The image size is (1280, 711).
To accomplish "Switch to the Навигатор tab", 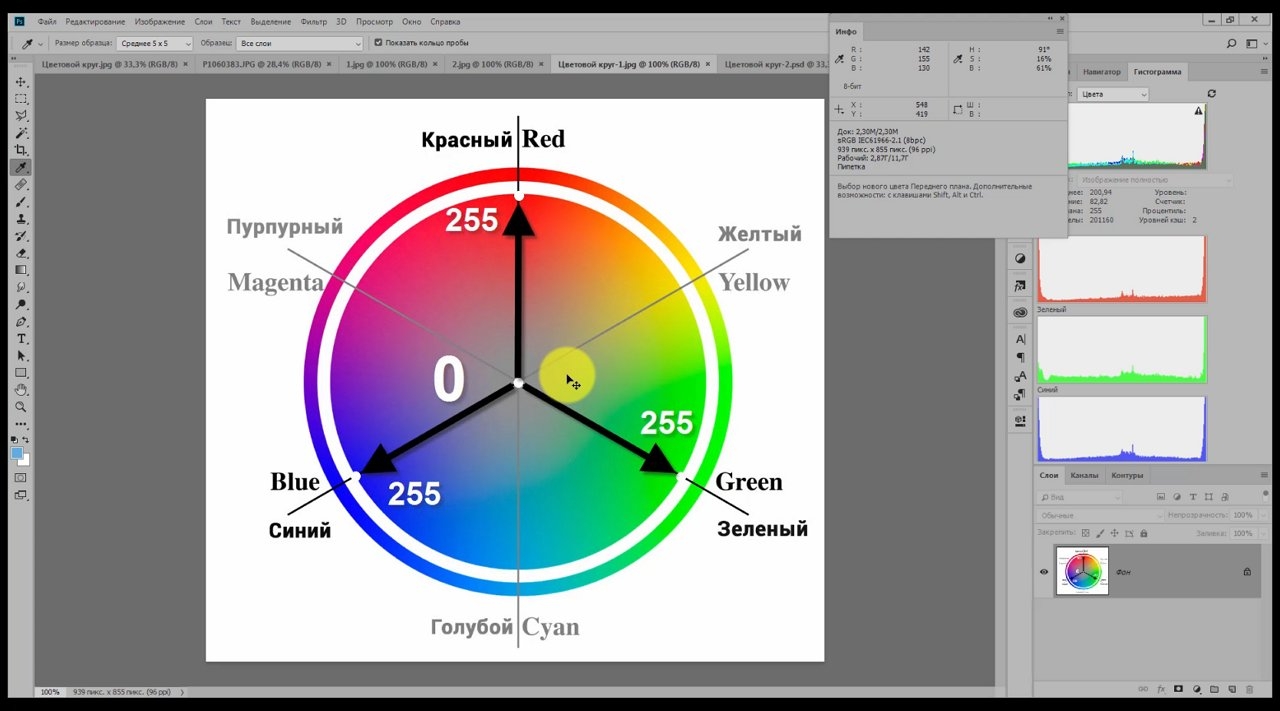I will click(x=1101, y=72).
